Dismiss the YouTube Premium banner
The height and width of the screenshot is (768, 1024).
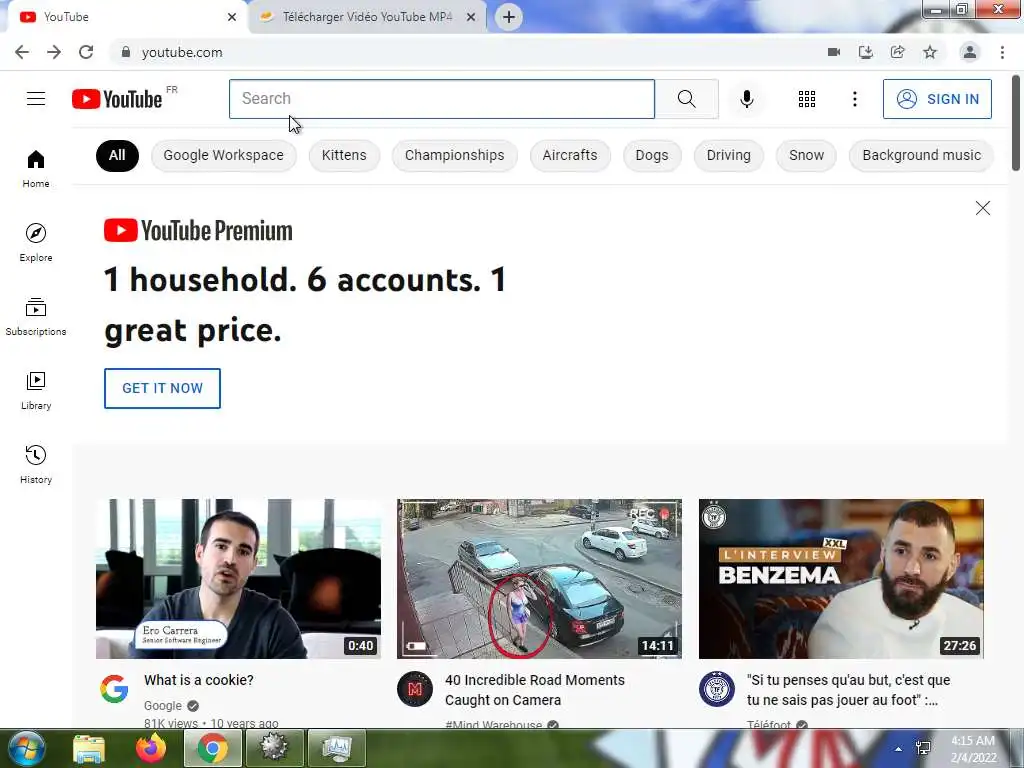pos(982,208)
